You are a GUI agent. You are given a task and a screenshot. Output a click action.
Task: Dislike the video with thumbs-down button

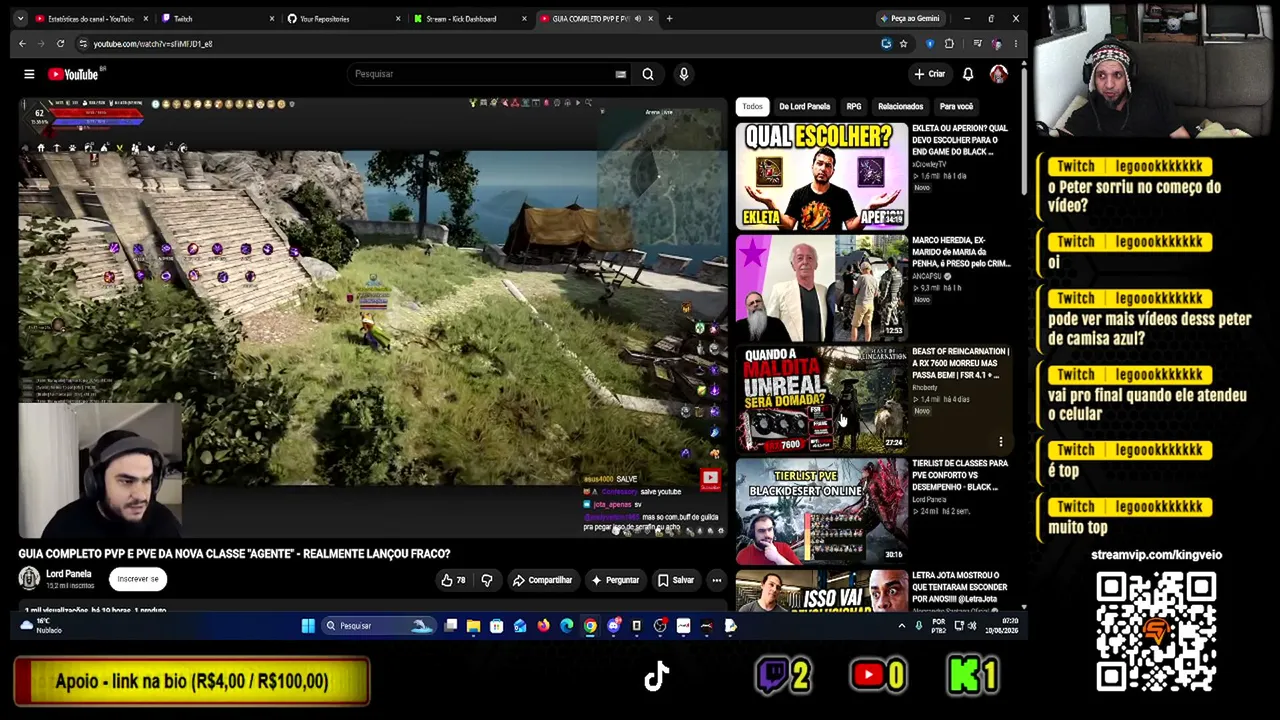pos(487,580)
